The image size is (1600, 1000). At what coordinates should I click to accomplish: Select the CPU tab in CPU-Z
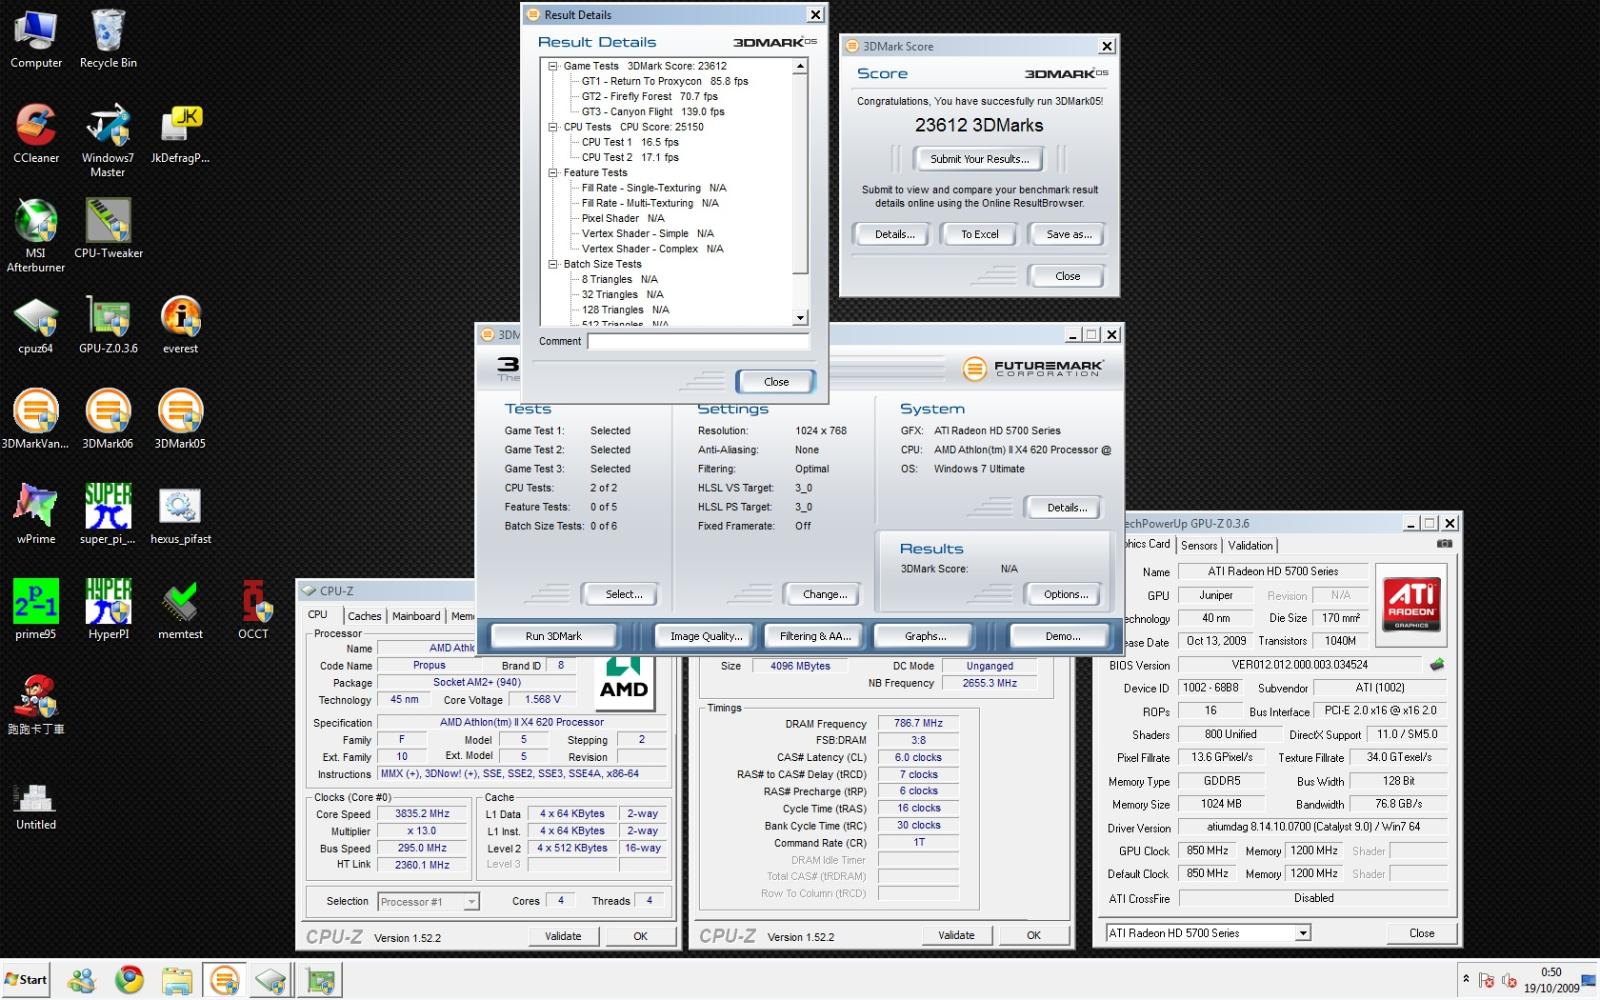pos(318,615)
